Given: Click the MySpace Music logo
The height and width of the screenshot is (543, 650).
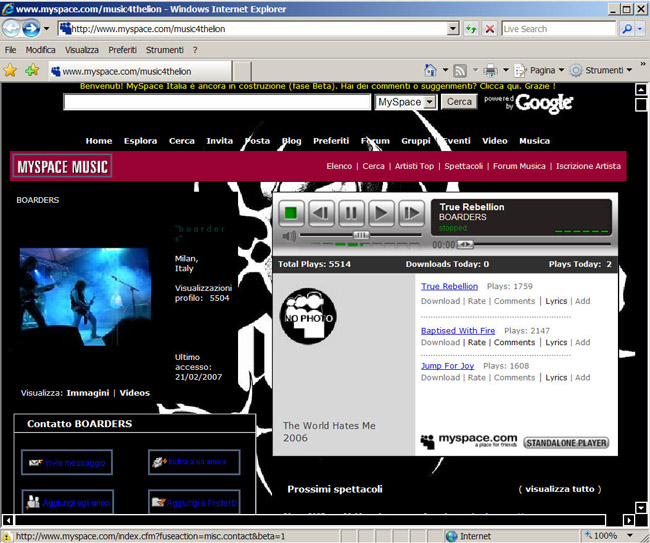Looking at the screenshot, I should point(62,166).
